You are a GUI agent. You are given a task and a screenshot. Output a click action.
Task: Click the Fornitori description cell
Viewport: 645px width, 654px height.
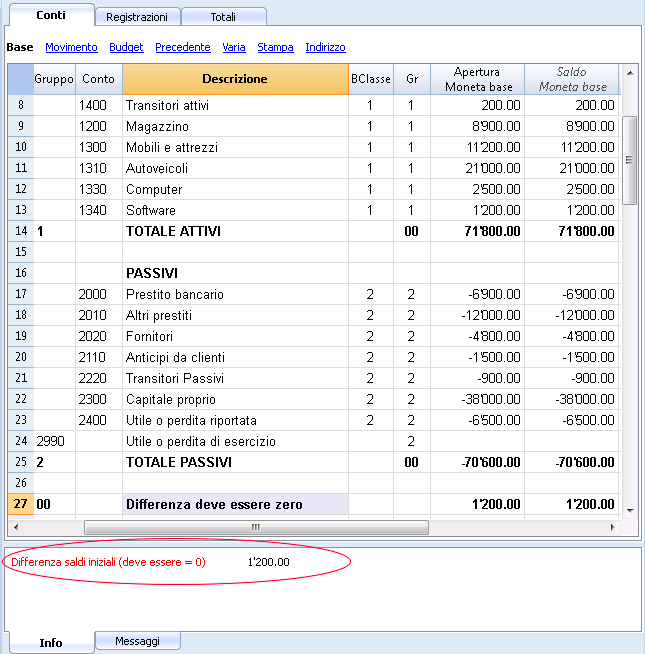tap(235, 336)
